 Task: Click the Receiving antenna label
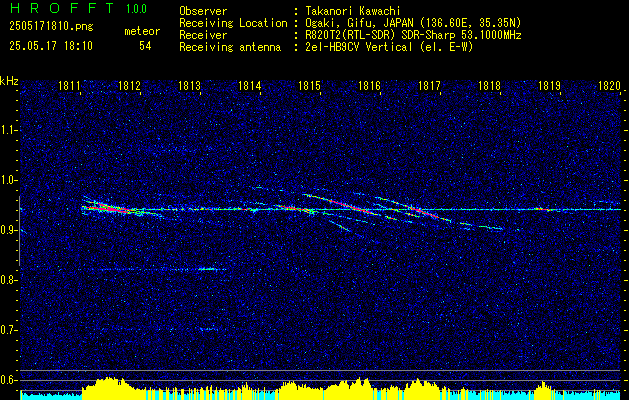pyautogui.click(x=230, y=47)
